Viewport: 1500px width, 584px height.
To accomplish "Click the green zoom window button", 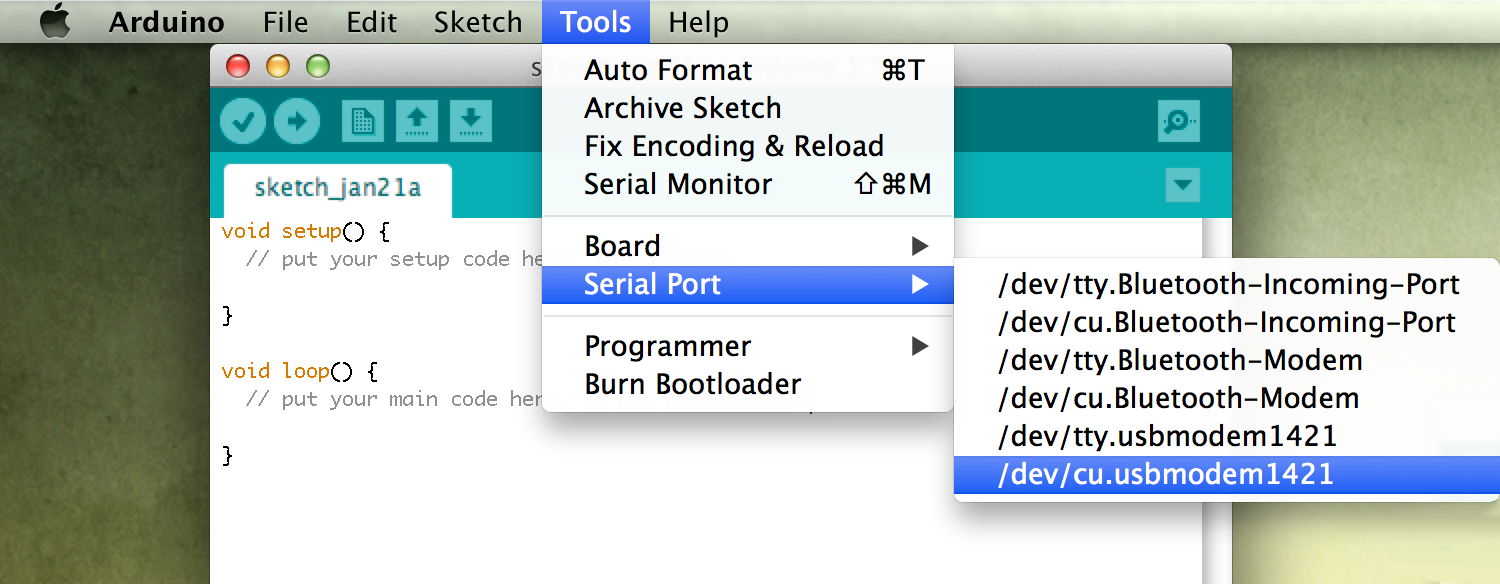I will pos(318,67).
